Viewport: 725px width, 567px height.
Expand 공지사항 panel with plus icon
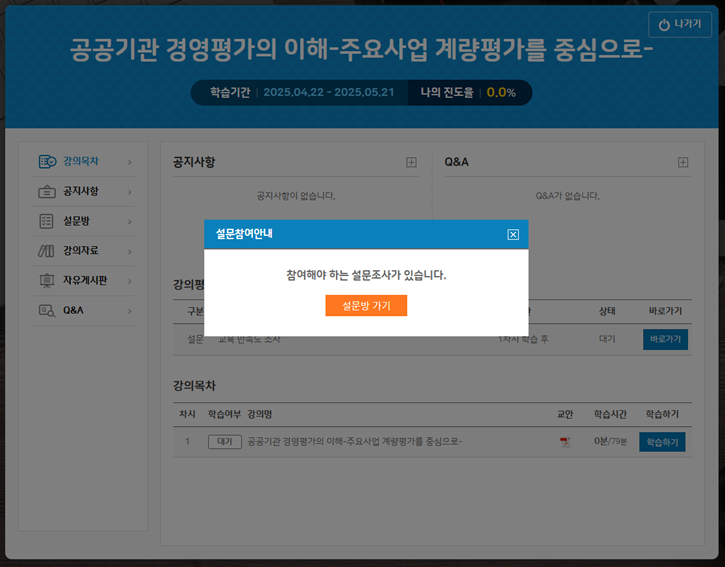[411, 162]
